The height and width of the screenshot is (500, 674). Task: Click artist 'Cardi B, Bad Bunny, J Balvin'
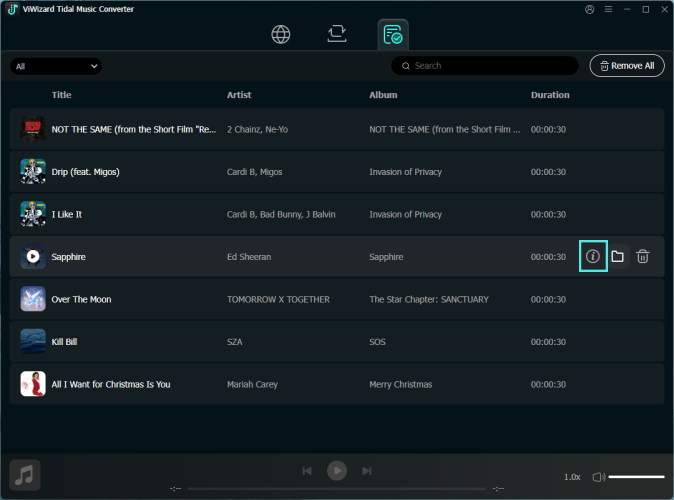pyautogui.click(x=281, y=214)
